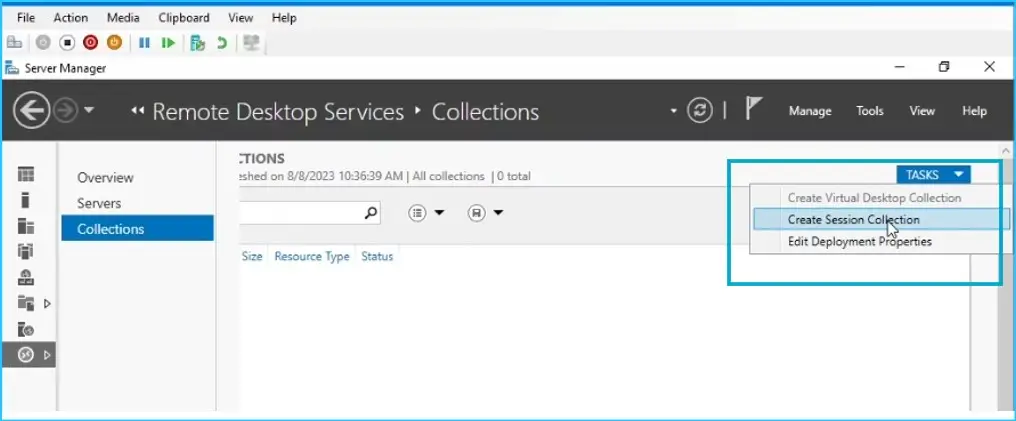The height and width of the screenshot is (421, 1016).
Task: Choose Edit Deployment Properties
Action: coord(859,242)
